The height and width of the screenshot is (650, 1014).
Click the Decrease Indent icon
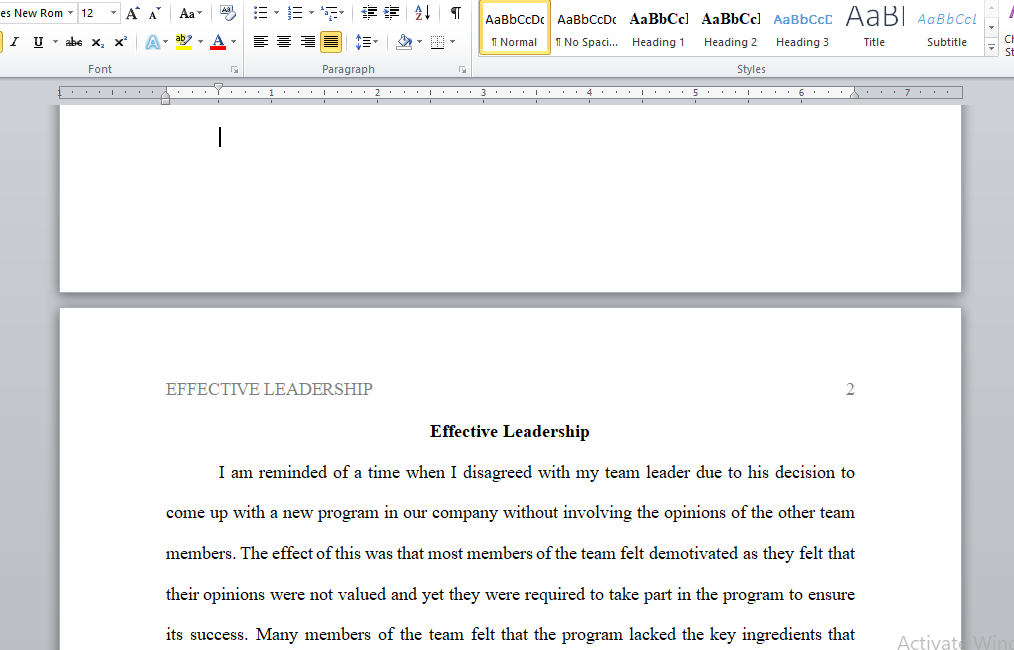pyautogui.click(x=369, y=13)
